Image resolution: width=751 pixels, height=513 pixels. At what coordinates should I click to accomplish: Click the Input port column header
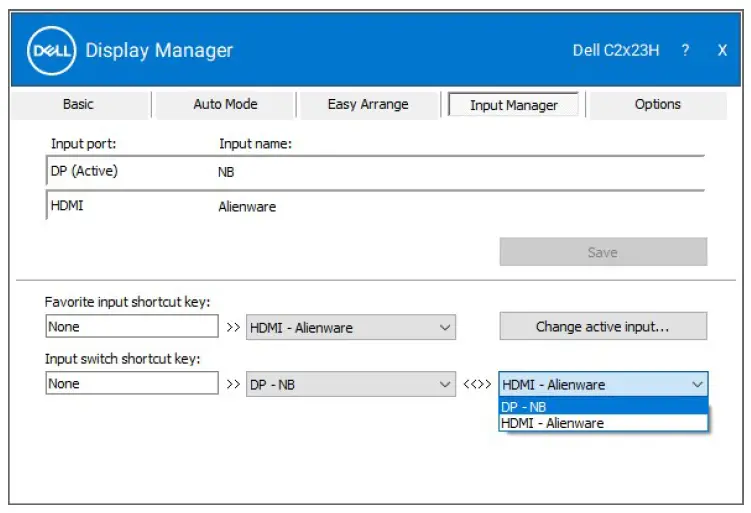(x=83, y=144)
